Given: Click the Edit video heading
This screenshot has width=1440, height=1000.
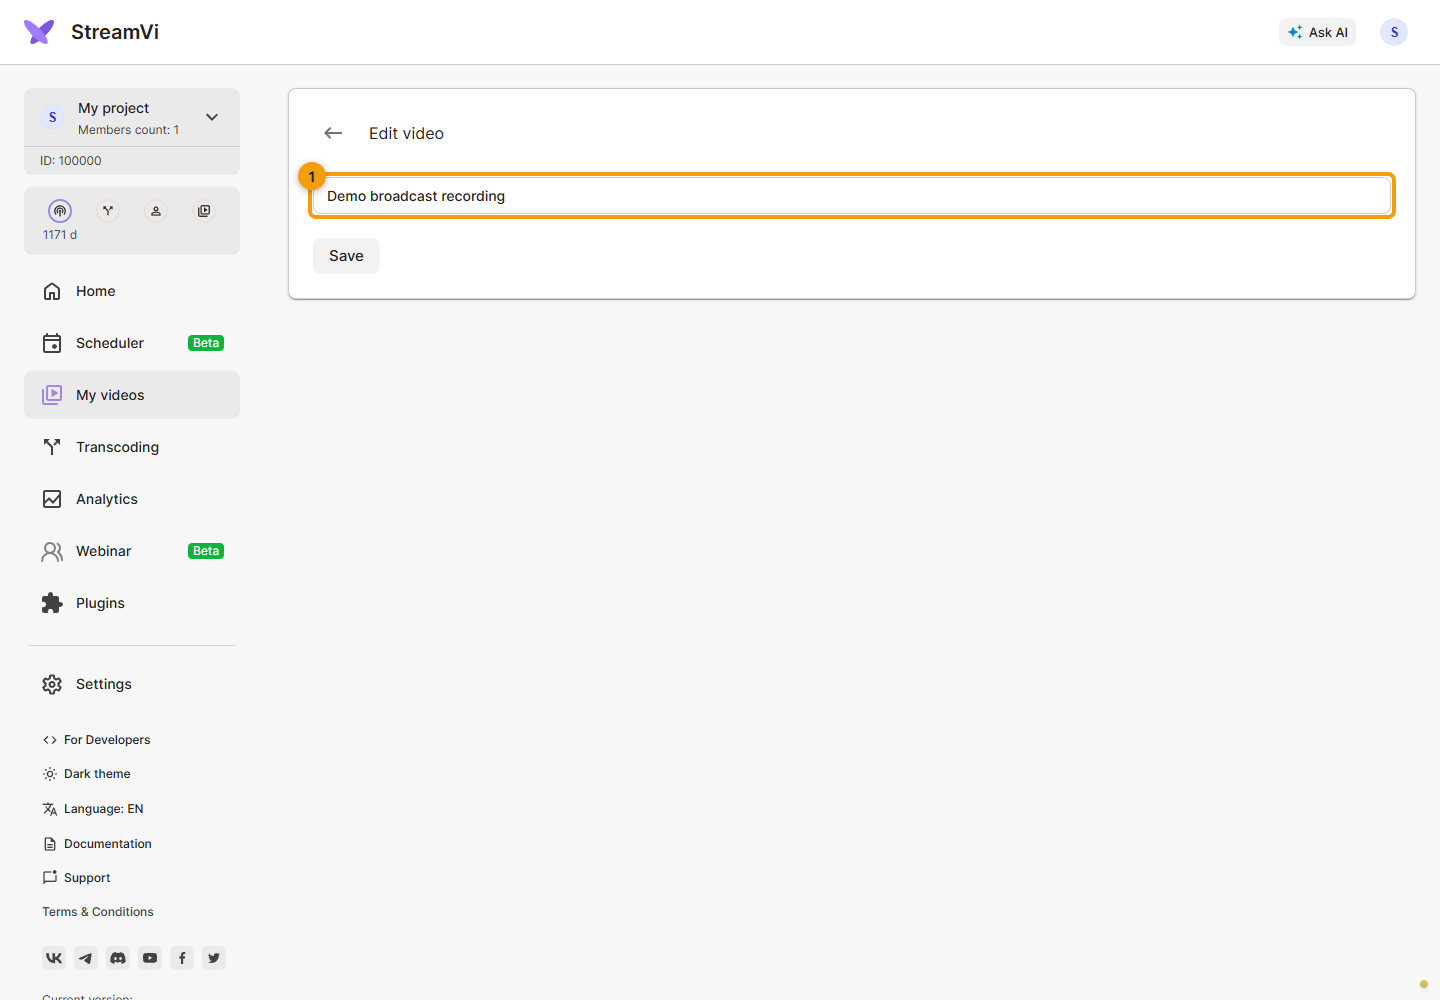Looking at the screenshot, I should coord(406,133).
